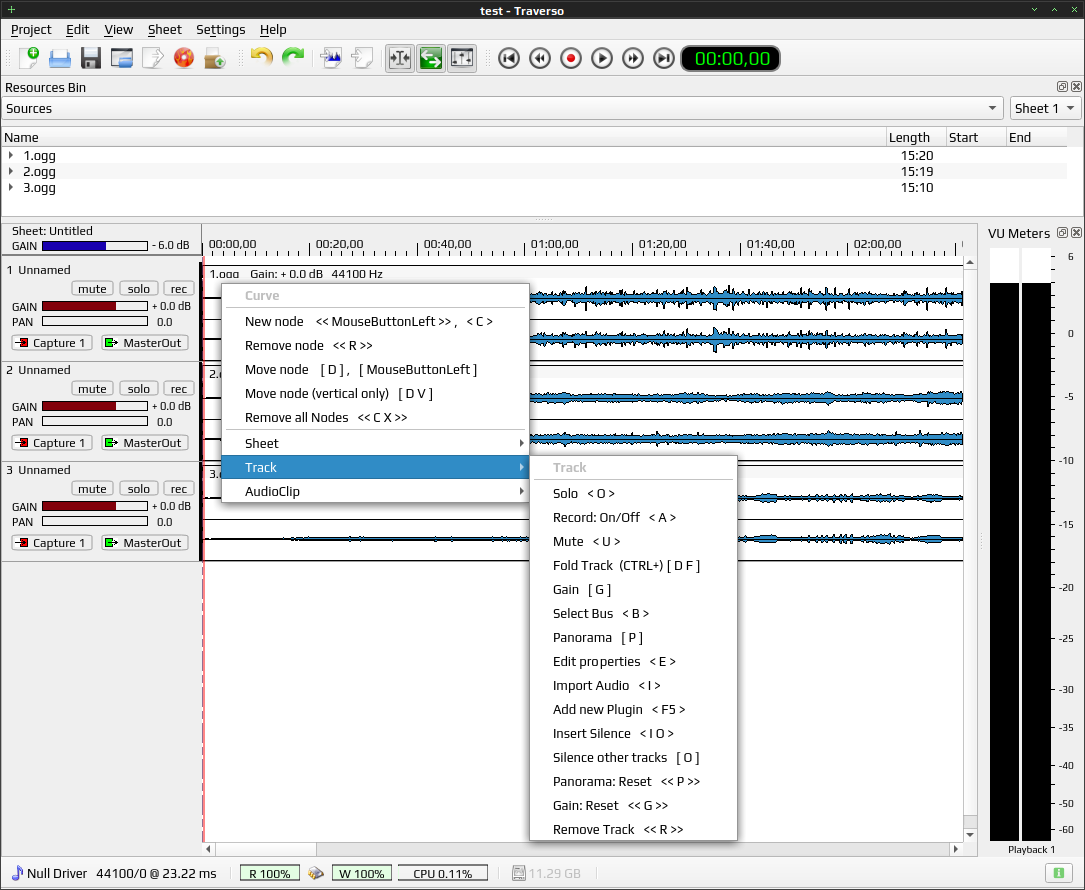This screenshot has width=1085, height=890.
Task: Click the play transport button
Action: click(602, 58)
